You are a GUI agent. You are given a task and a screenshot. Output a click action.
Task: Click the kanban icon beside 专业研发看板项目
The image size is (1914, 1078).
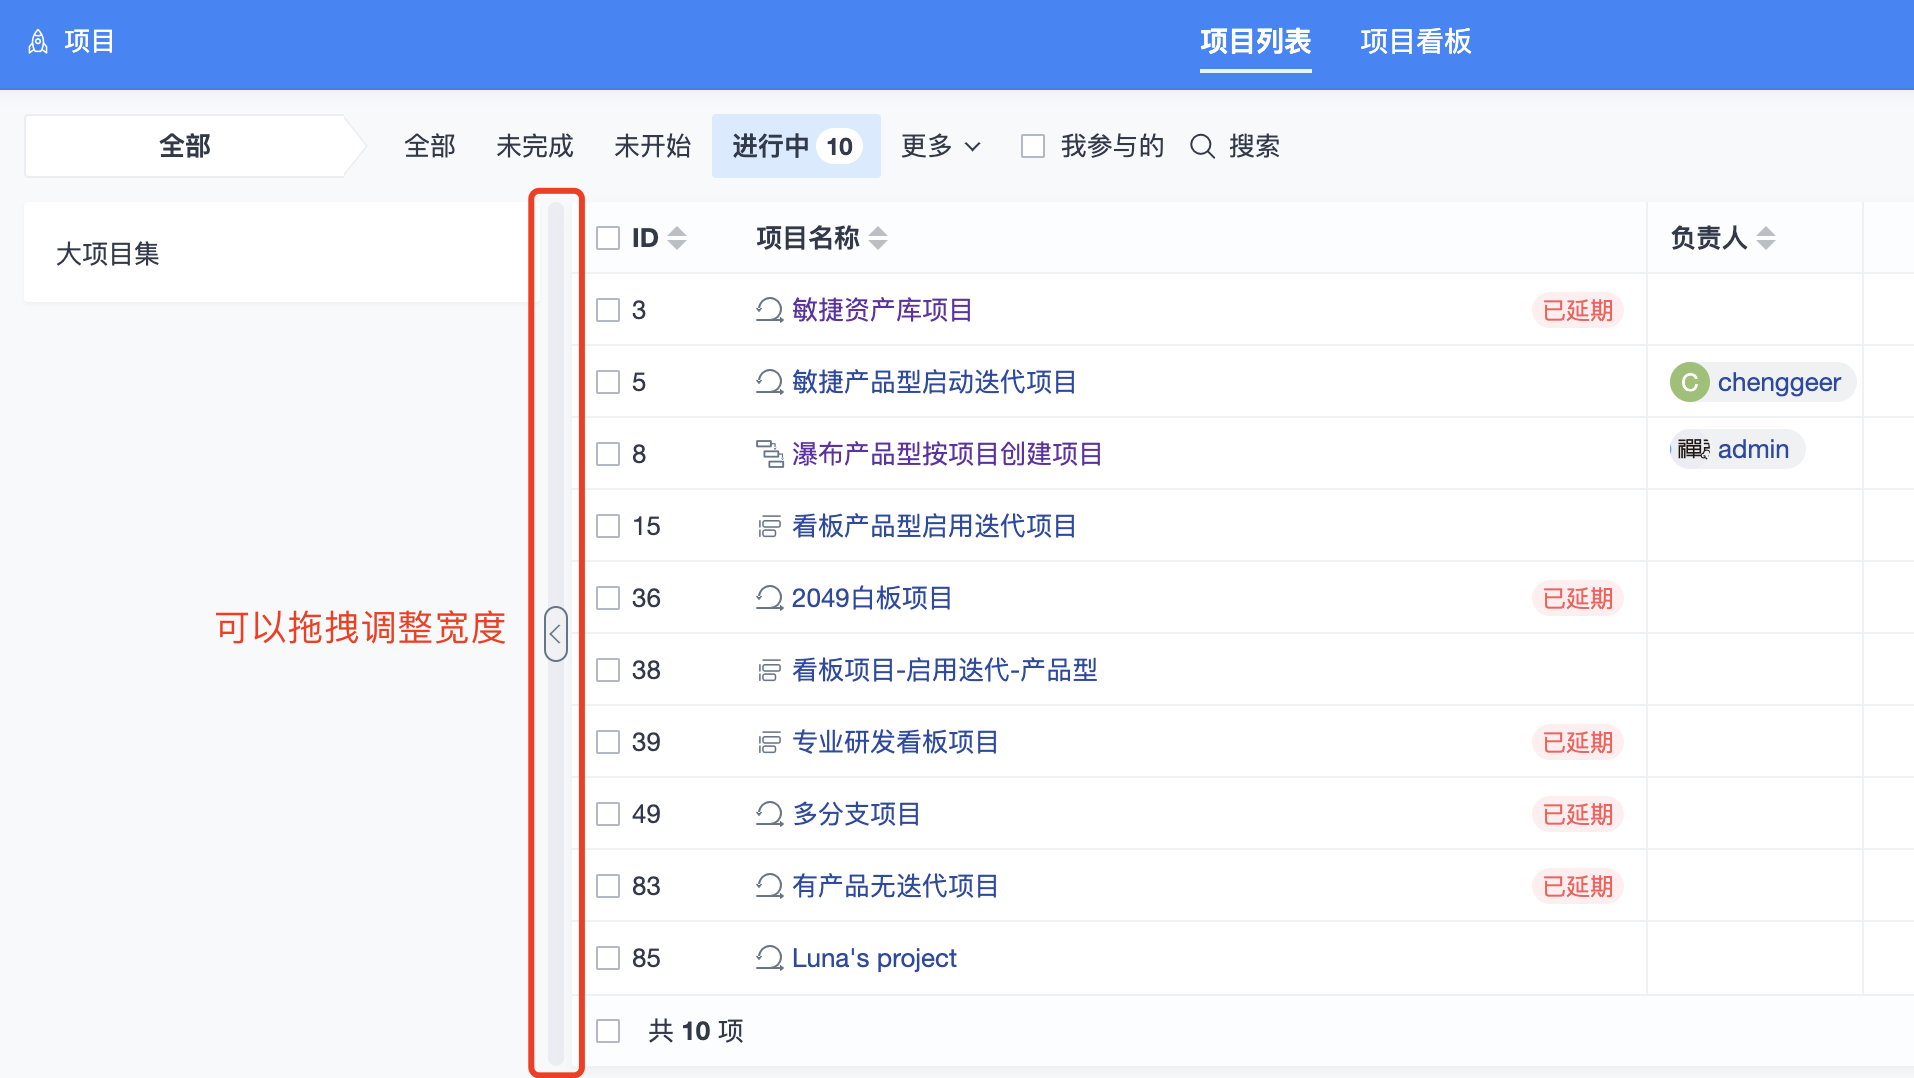coord(769,742)
